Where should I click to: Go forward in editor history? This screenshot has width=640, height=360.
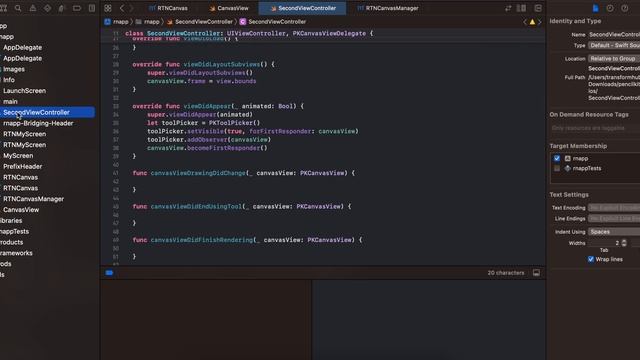point(131,8)
